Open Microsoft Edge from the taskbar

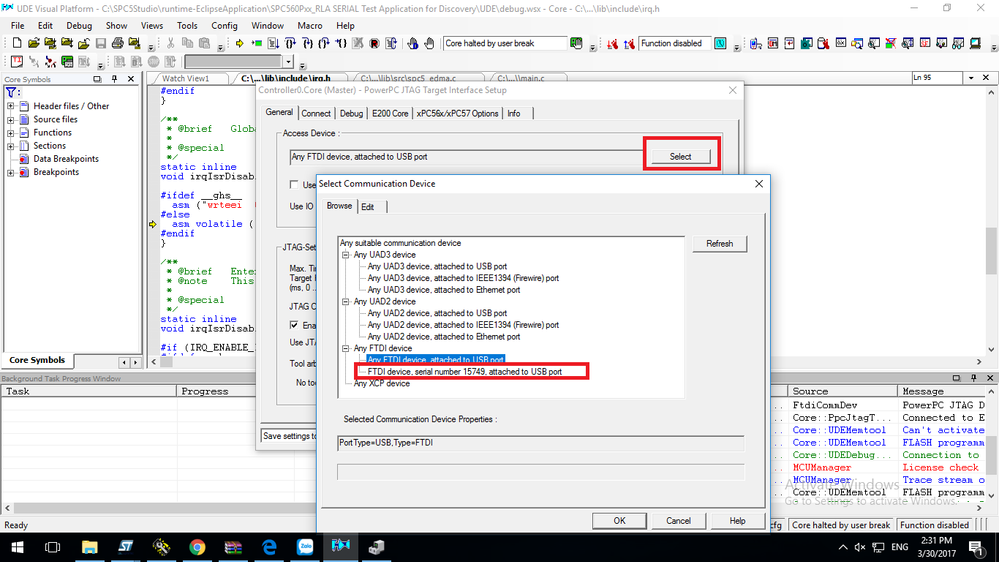pos(269,547)
